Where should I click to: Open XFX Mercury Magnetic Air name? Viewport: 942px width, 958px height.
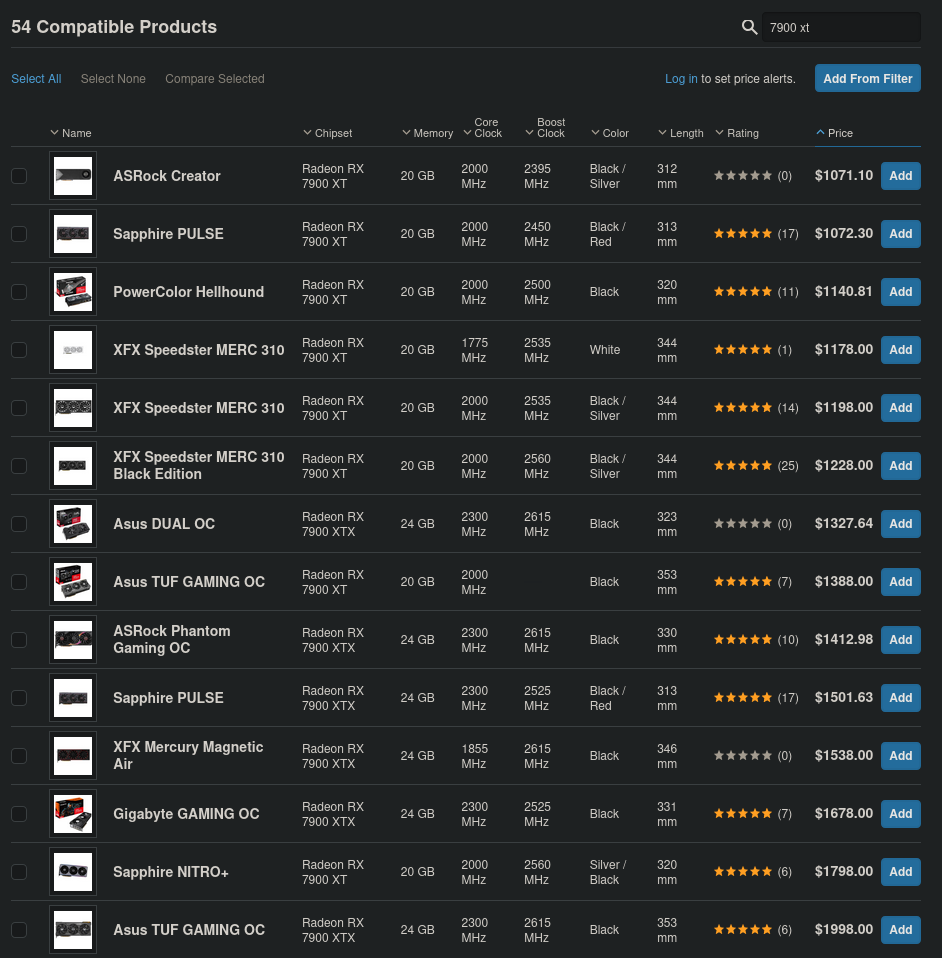pyautogui.click(x=188, y=756)
